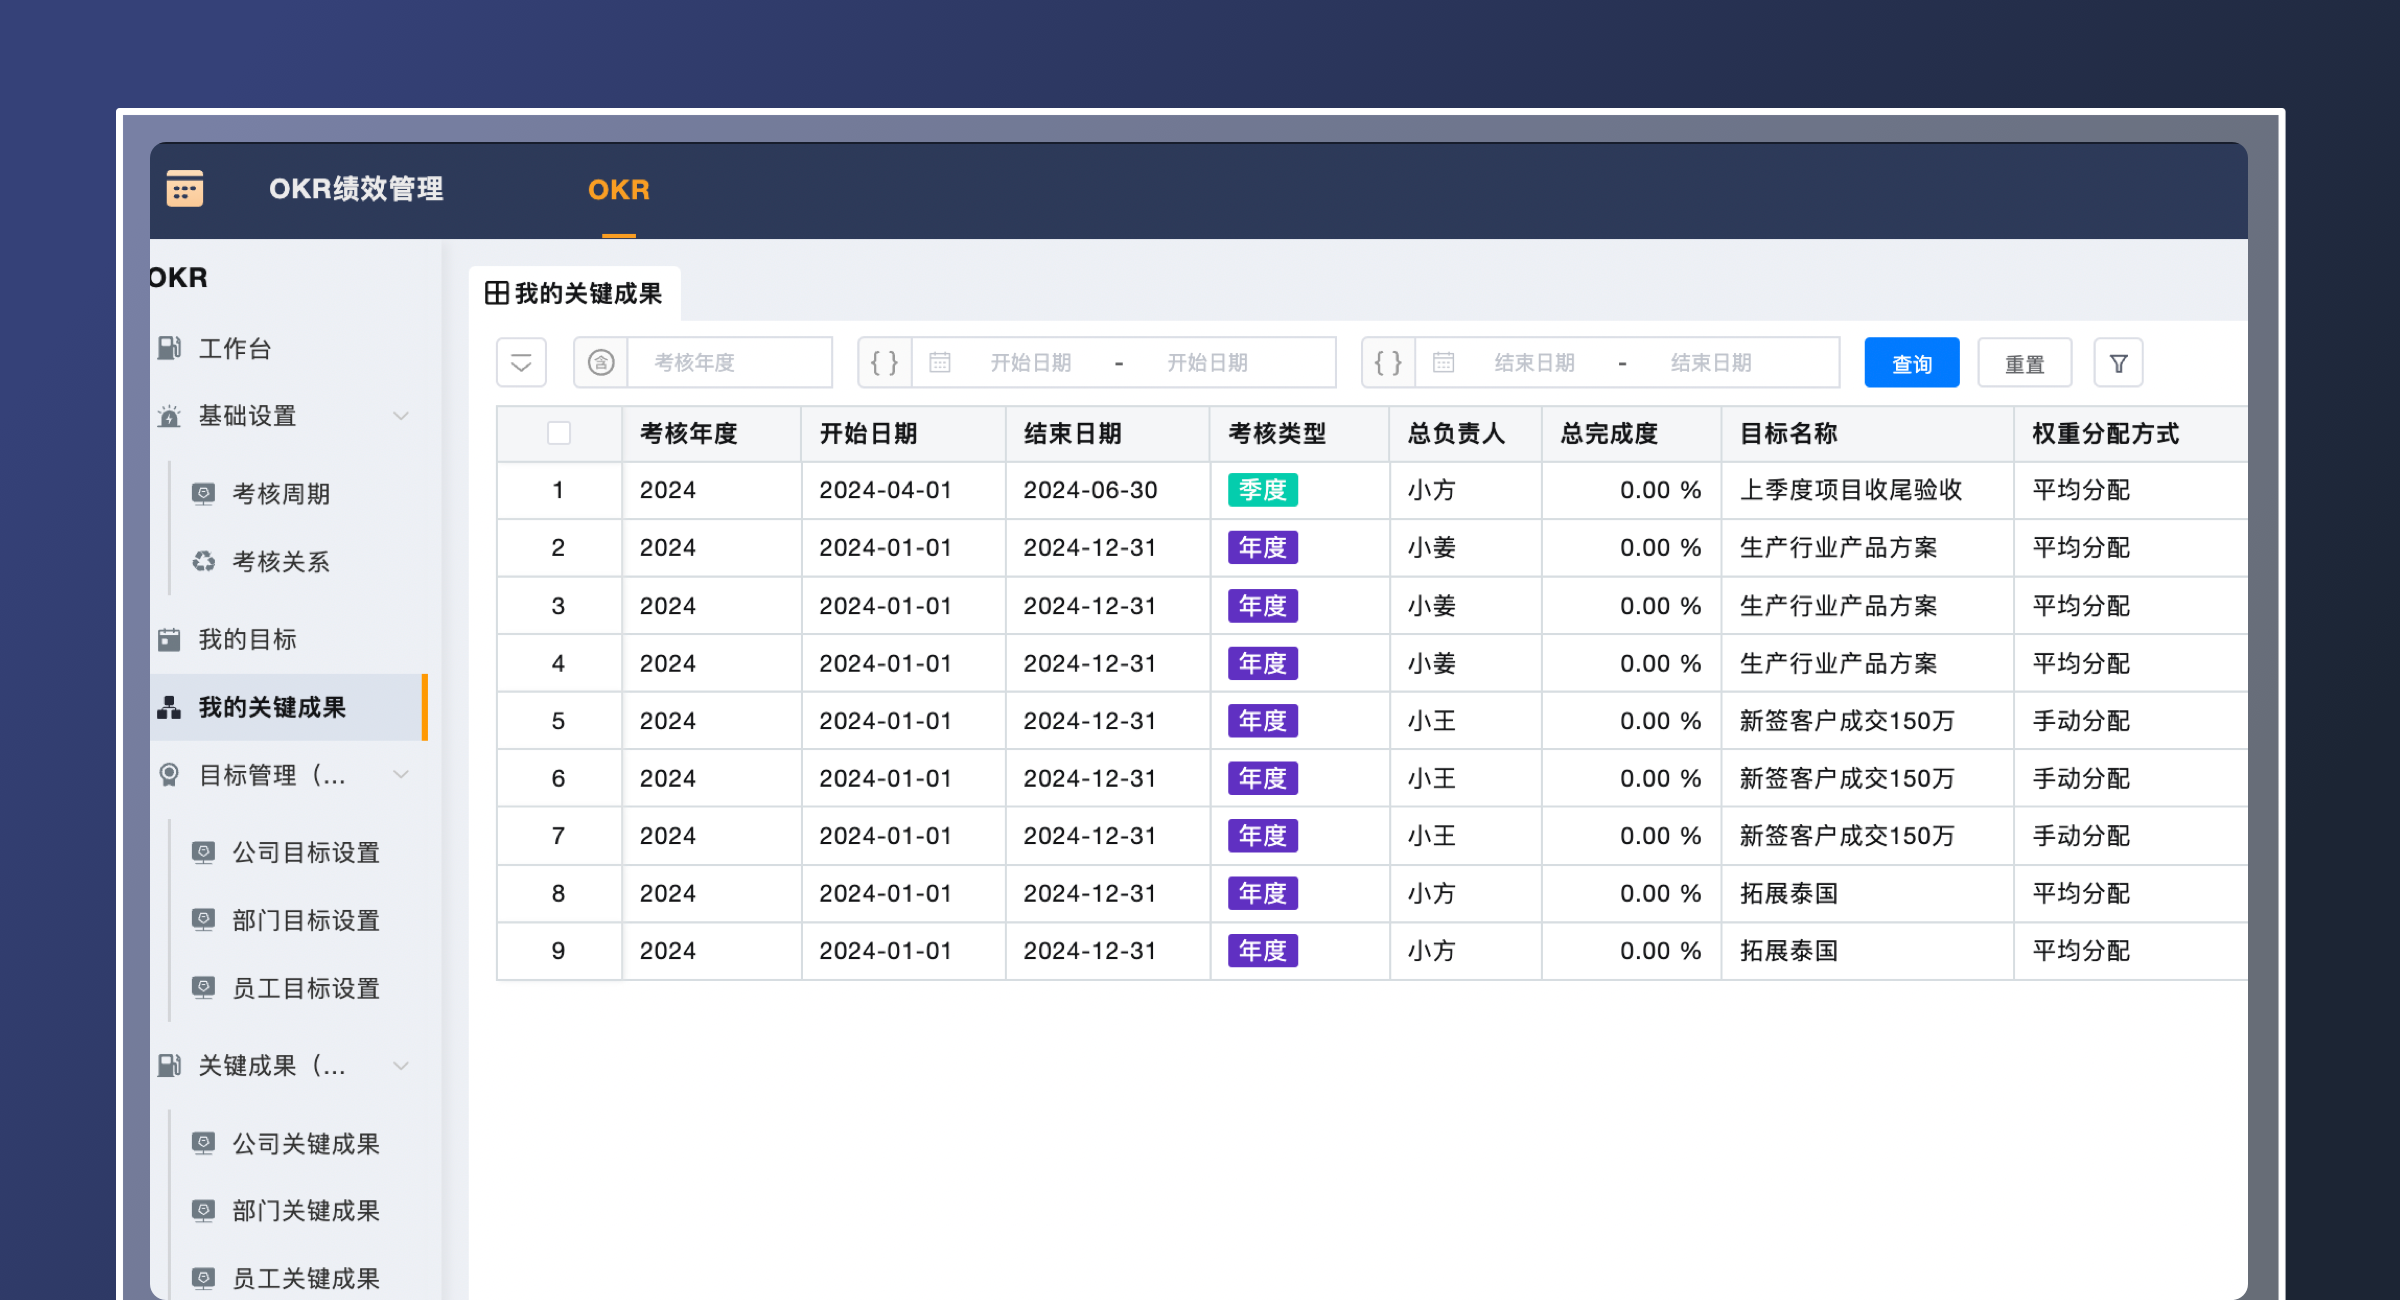This screenshot has height=1300, width=2400.
Task: Click the year icon beside 考核年度 field
Action: tap(601, 363)
